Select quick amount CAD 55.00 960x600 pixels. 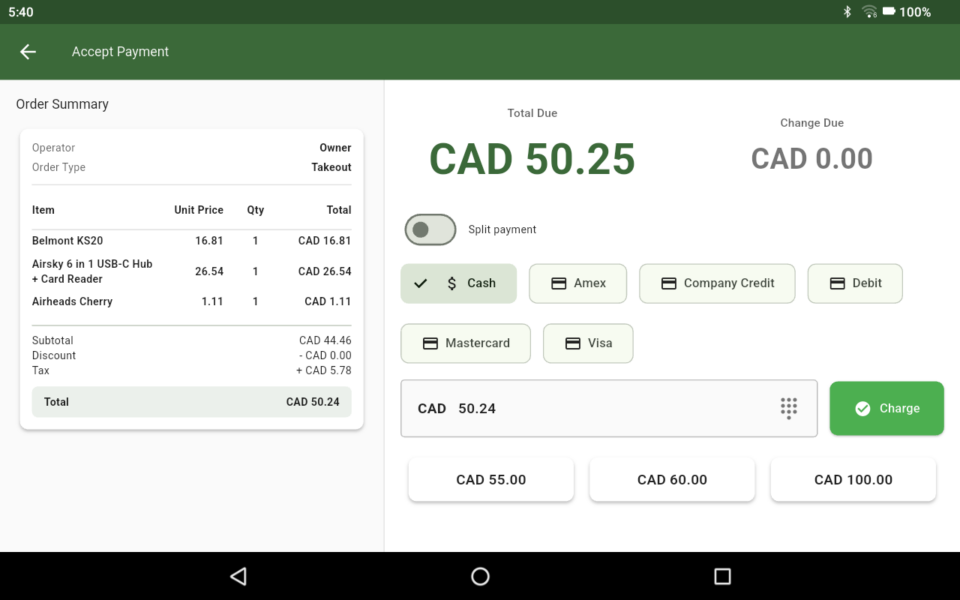pos(491,480)
